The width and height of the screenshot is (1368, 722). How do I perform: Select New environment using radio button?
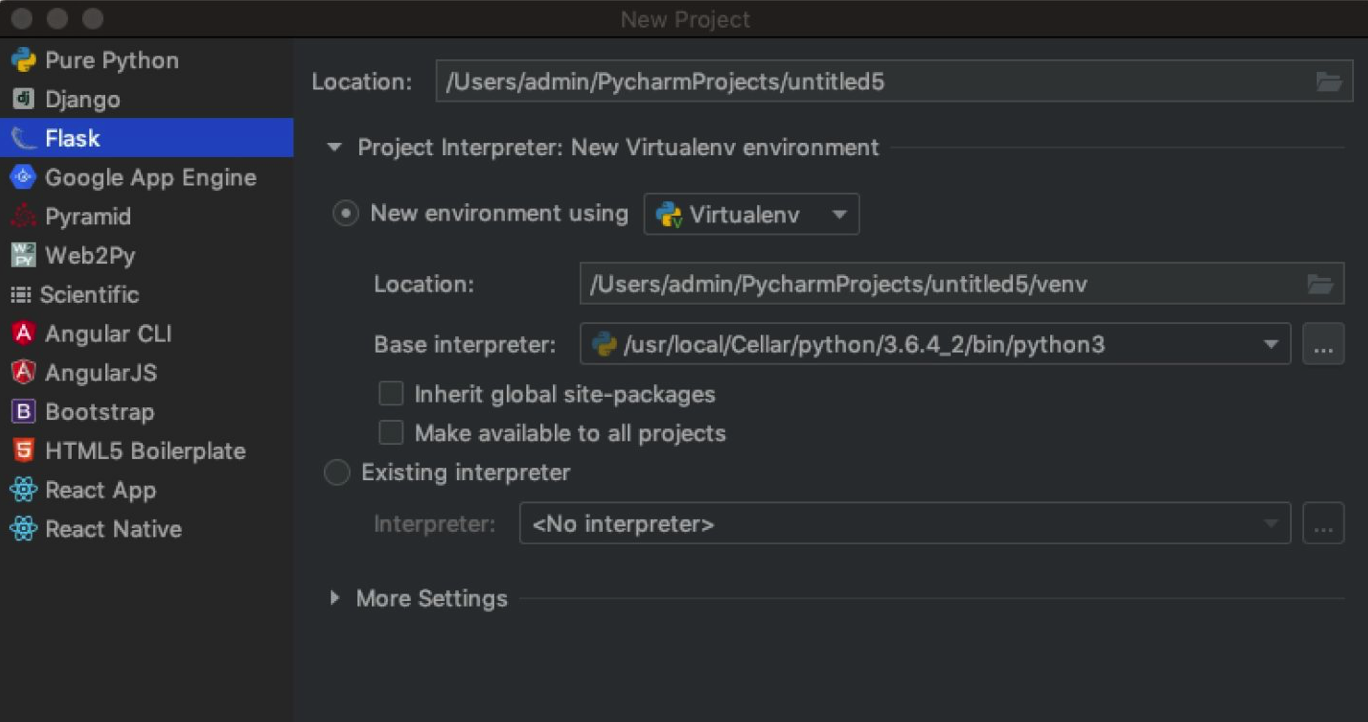346,214
